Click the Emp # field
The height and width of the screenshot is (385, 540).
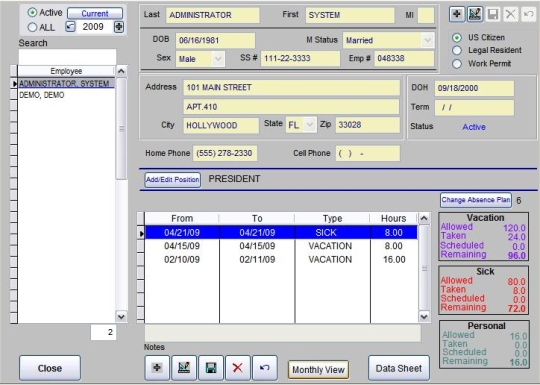404,58
